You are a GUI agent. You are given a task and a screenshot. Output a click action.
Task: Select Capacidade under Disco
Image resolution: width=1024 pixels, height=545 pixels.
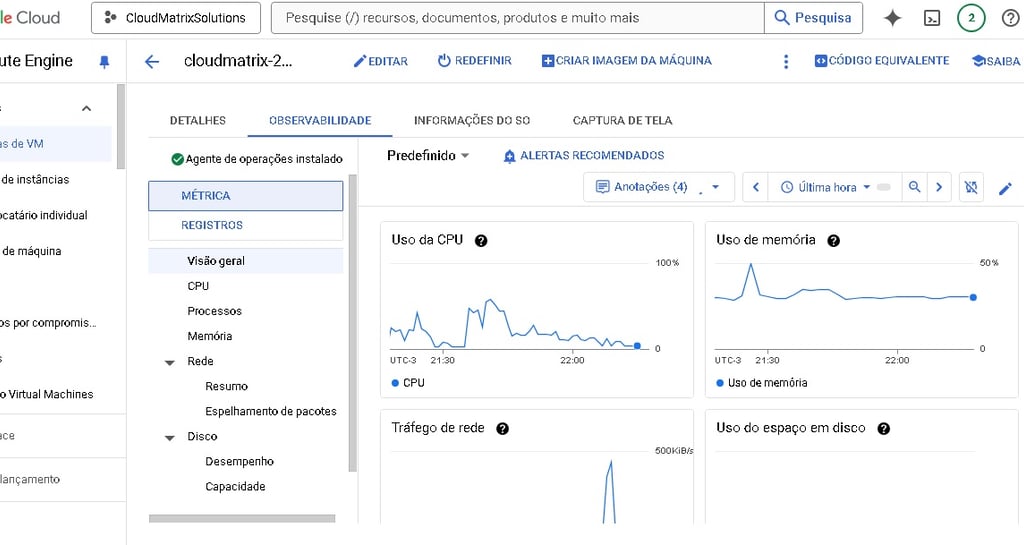pos(235,486)
